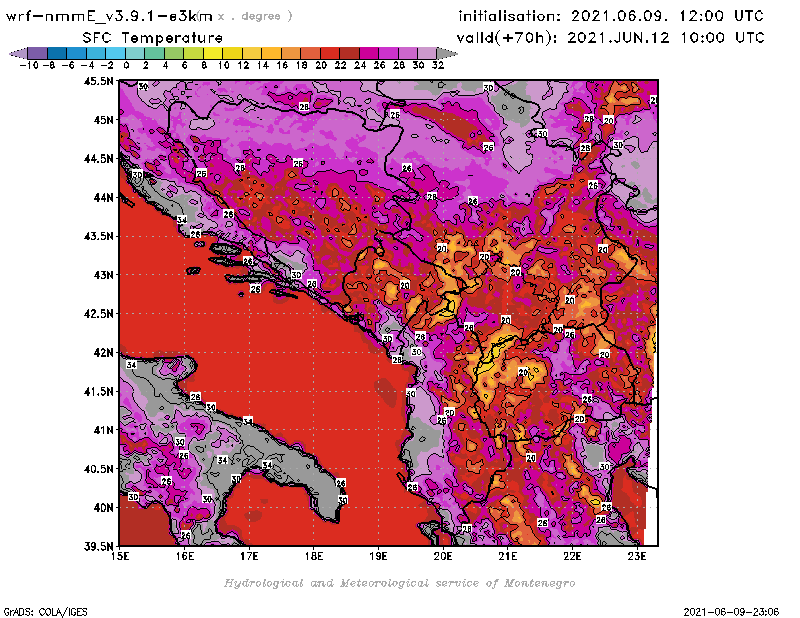Click the '44N' latitude label

(103, 197)
